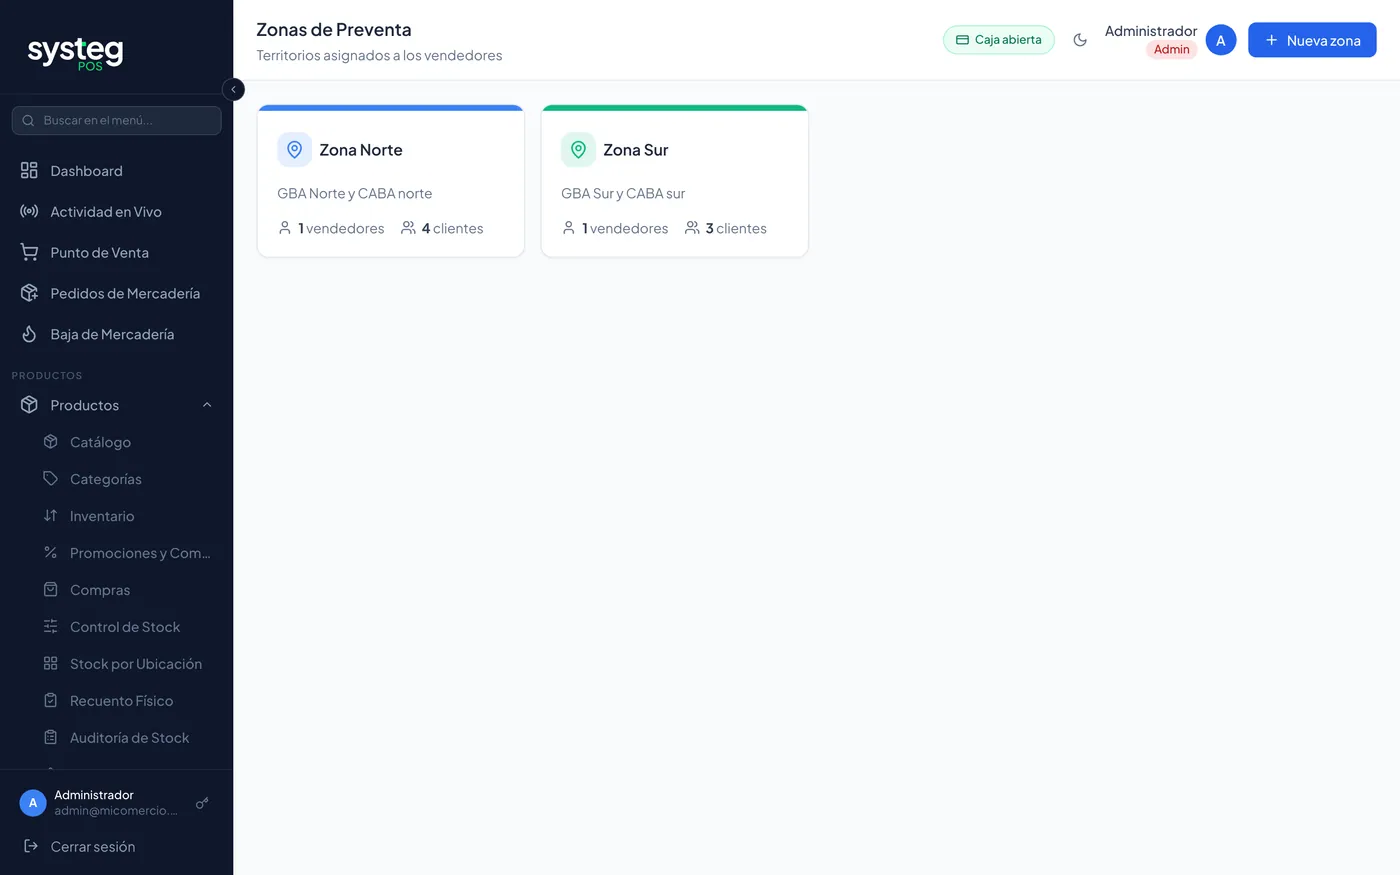Open Recuento Físico entry
Viewport: 1400px width, 875px height.
pos(126,701)
